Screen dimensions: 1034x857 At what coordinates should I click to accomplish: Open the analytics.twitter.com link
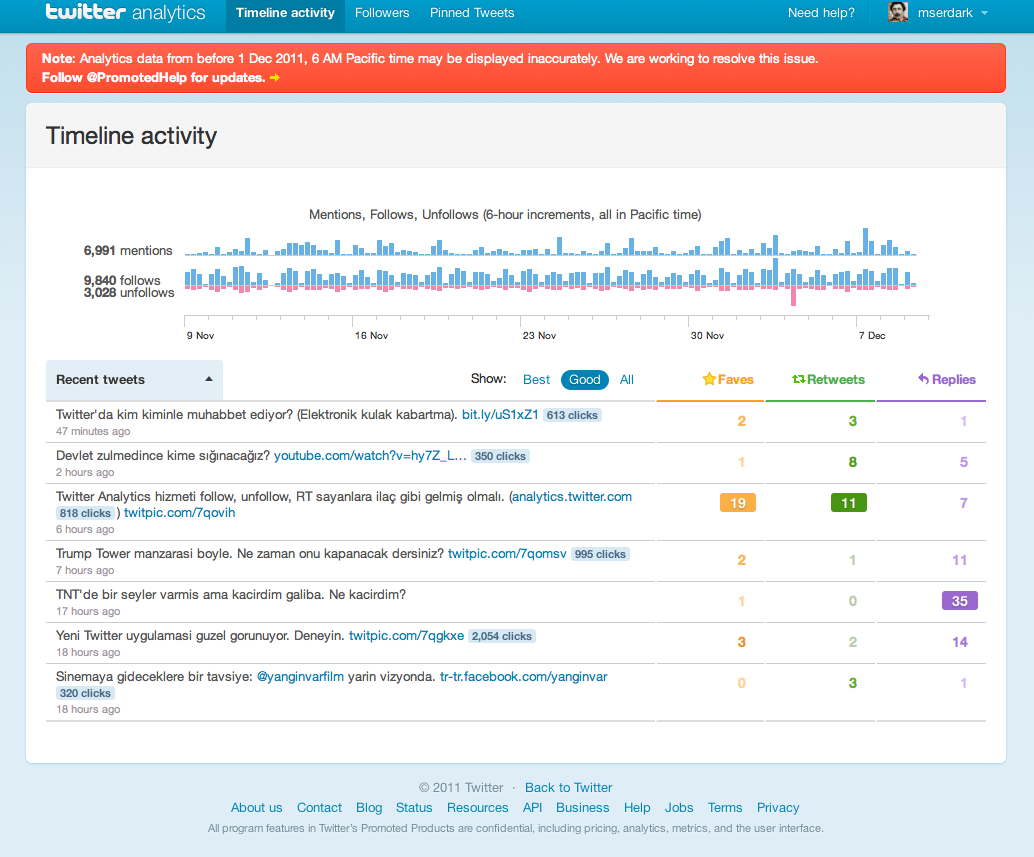(x=572, y=496)
